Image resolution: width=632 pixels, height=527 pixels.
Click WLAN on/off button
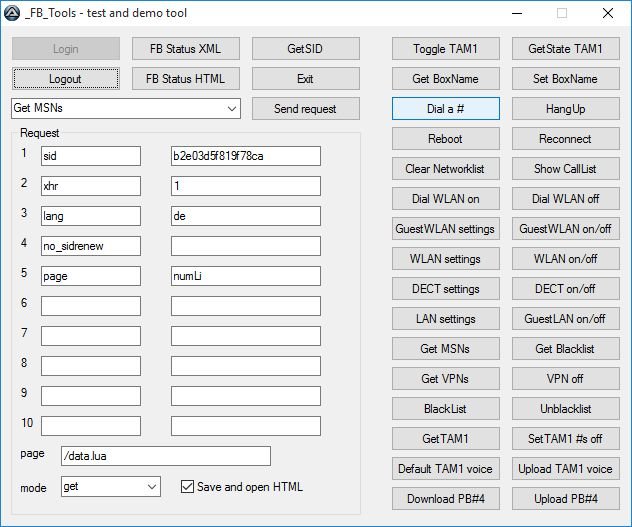(x=566, y=258)
